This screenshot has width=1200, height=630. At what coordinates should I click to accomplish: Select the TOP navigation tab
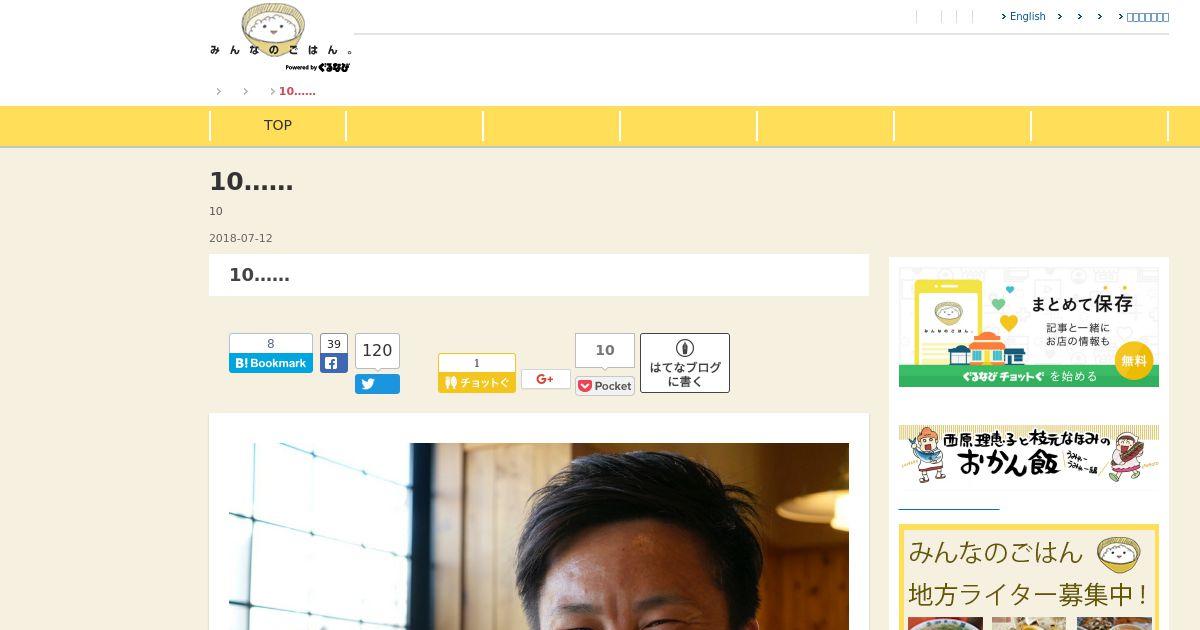pos(278,125)
